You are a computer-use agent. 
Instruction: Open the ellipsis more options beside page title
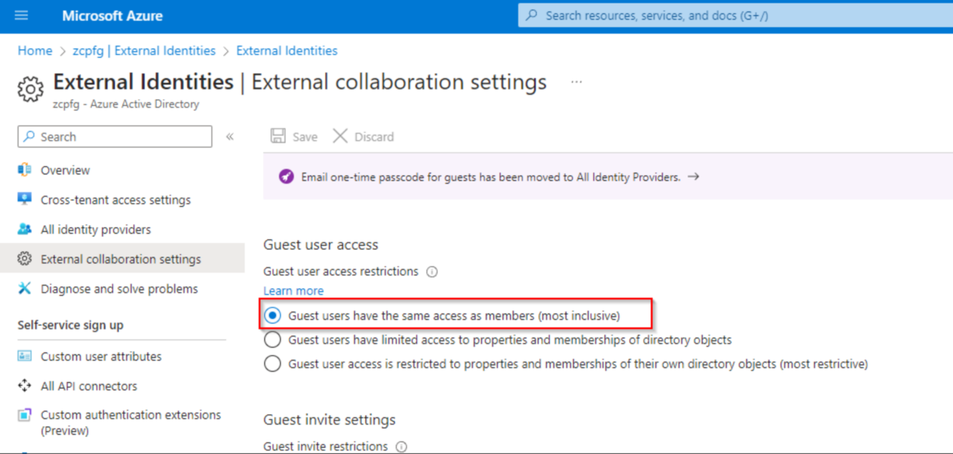point(576,82)
